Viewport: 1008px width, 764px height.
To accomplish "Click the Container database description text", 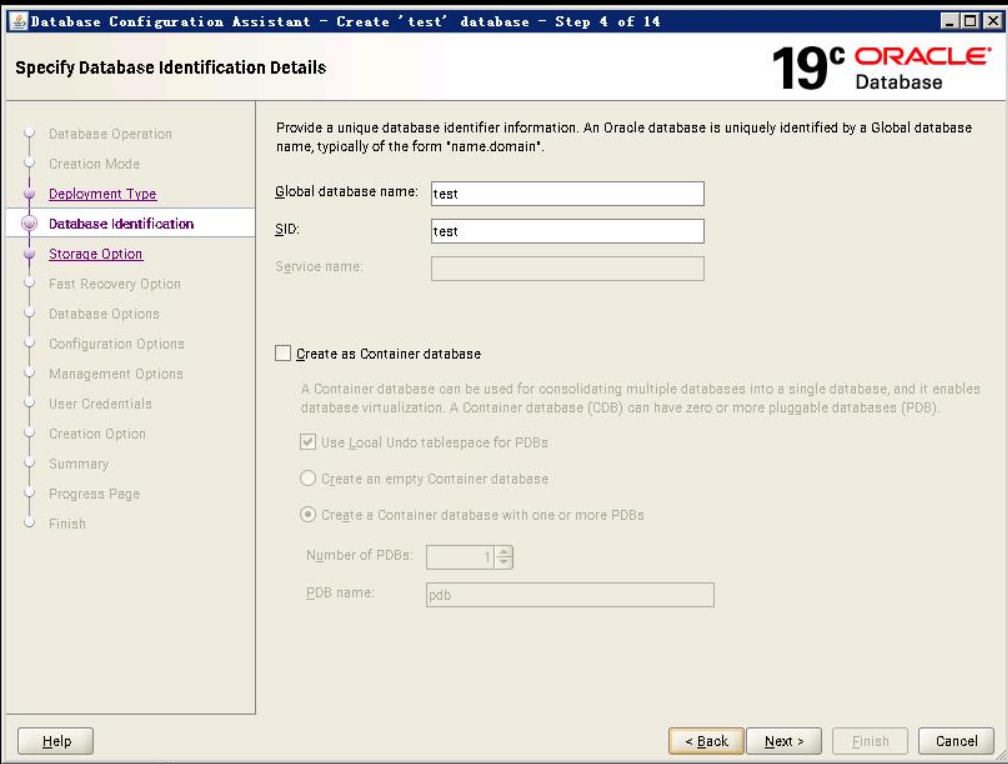I will (x=640, y=398).
